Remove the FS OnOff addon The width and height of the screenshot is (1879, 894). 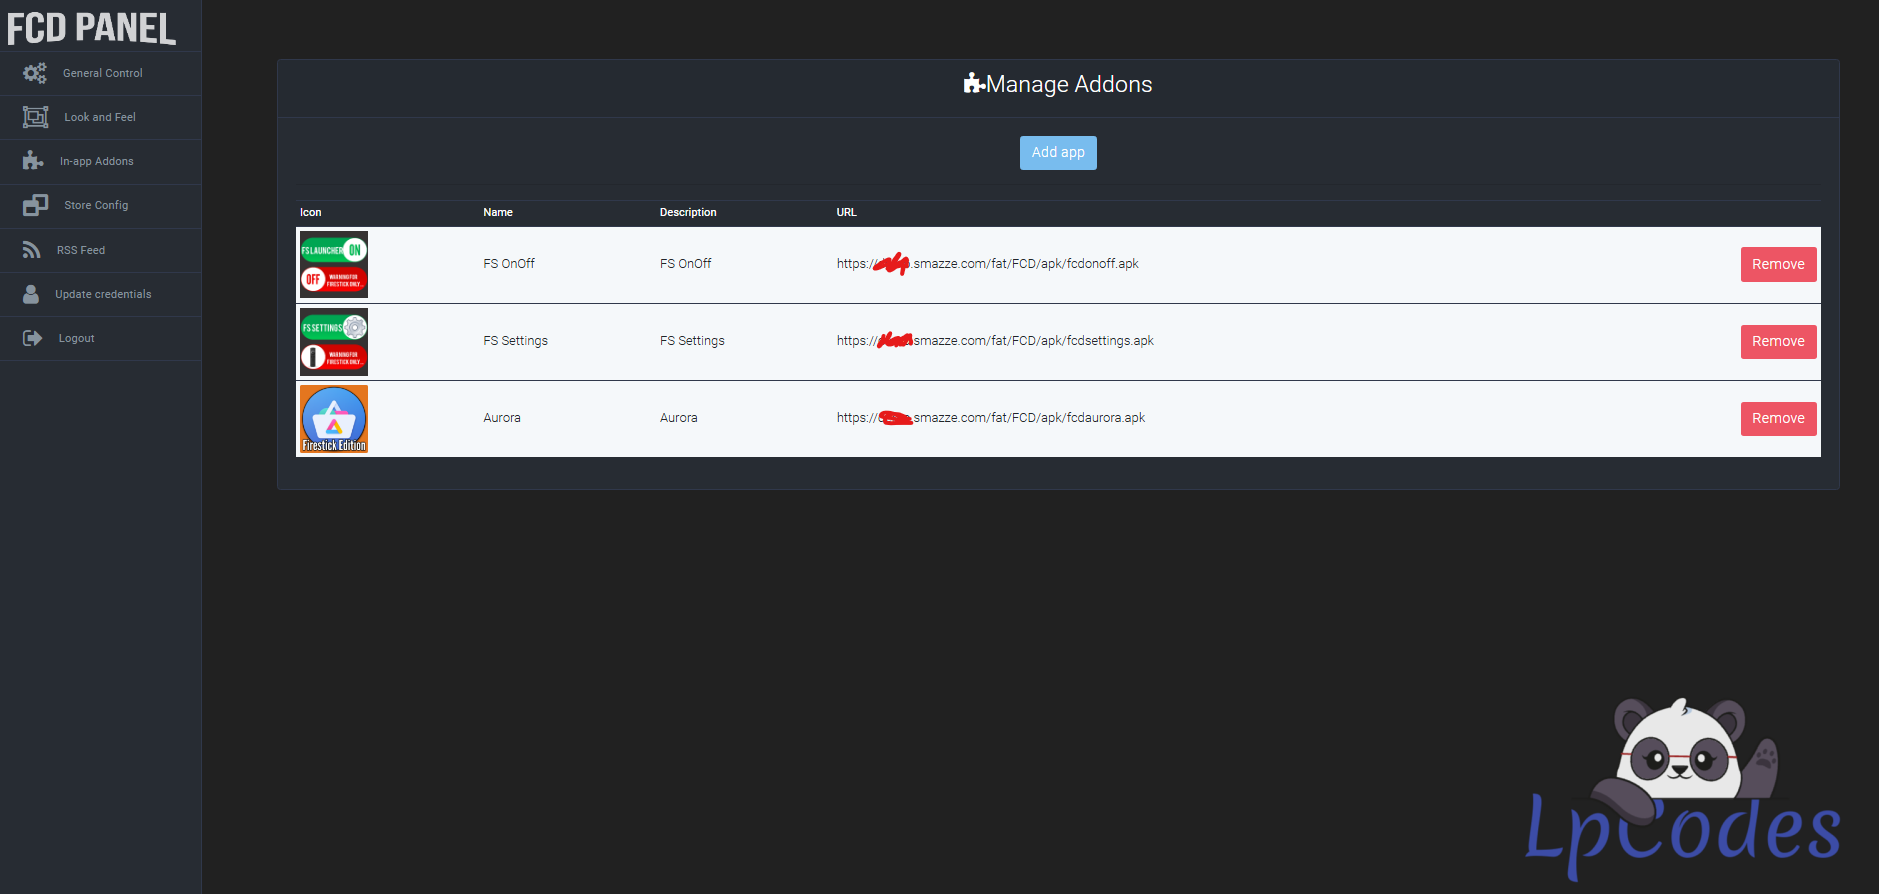pos(1777,264)
